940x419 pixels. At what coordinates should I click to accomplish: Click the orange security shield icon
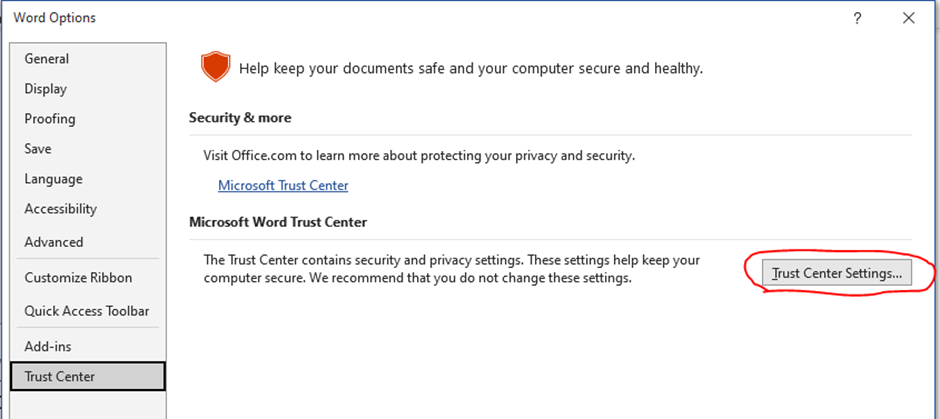[x=215, y=68]
